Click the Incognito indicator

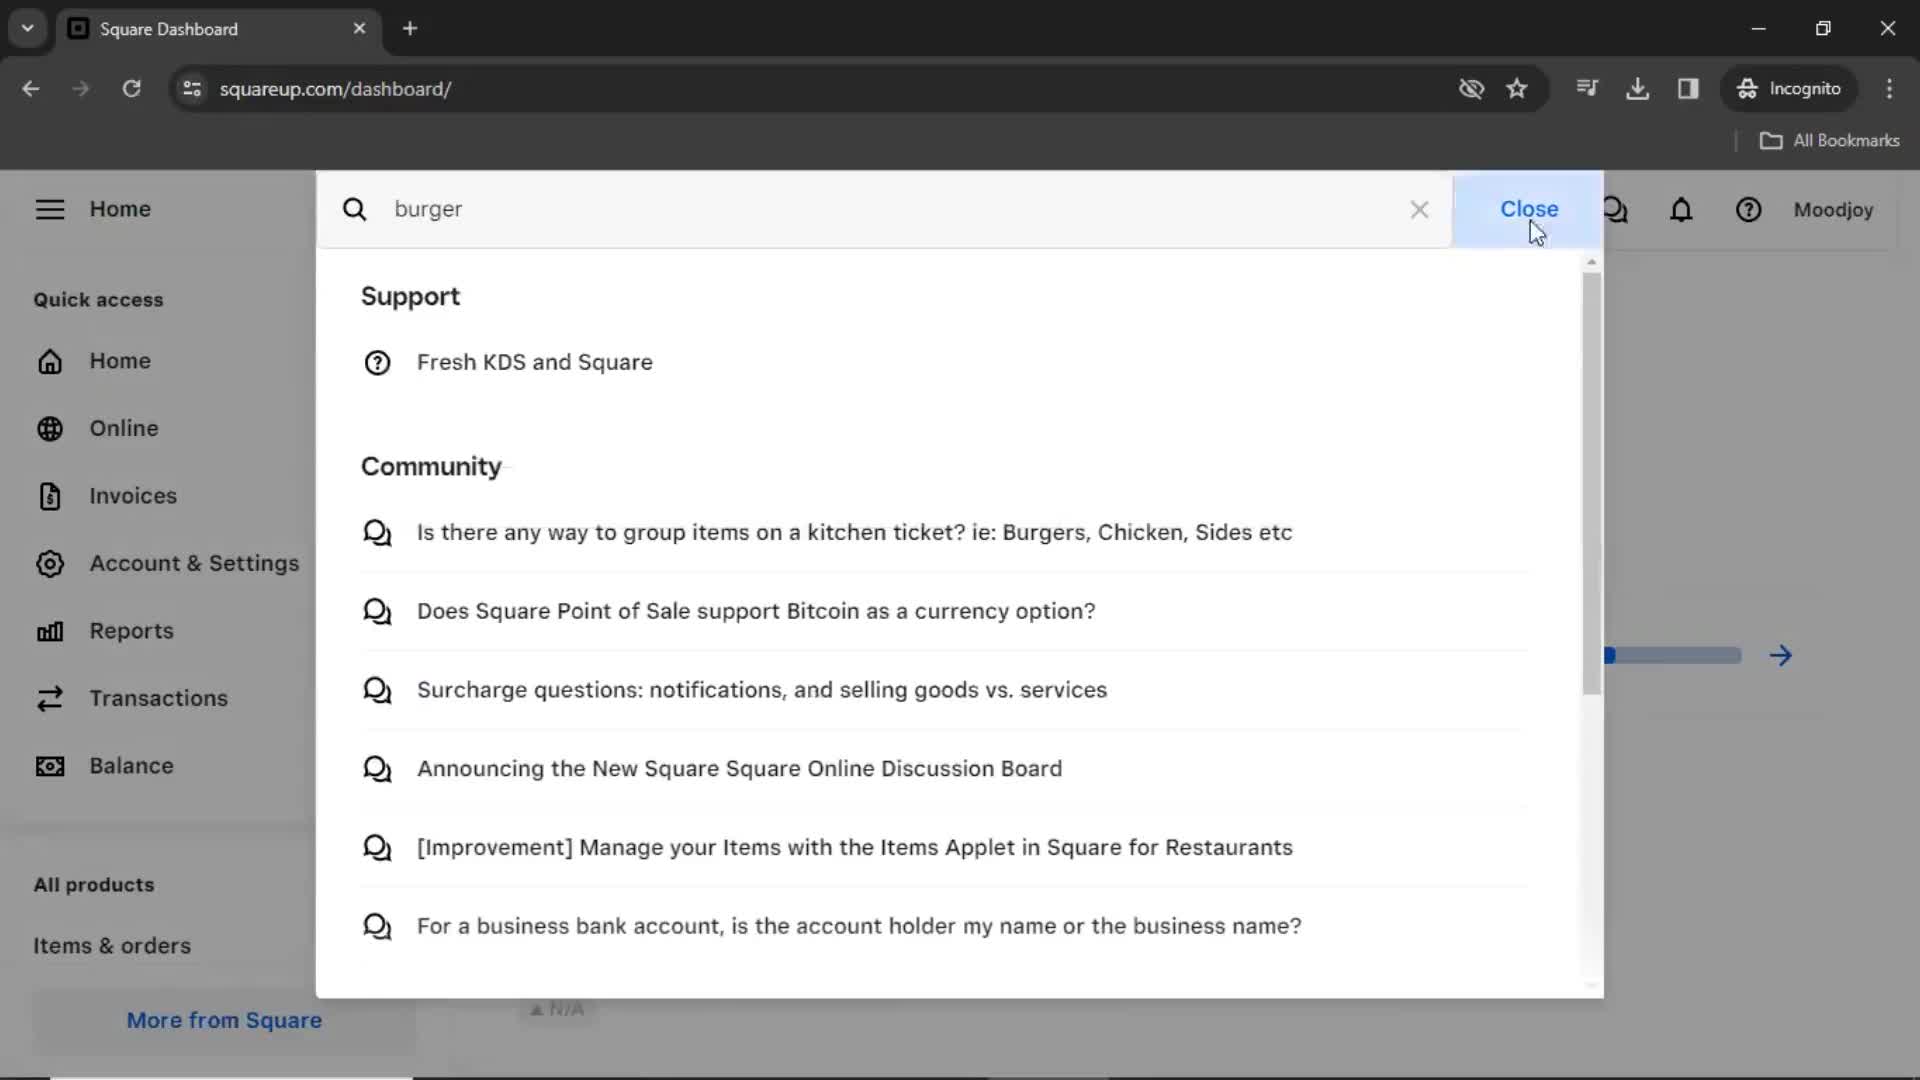[1789, 89]
